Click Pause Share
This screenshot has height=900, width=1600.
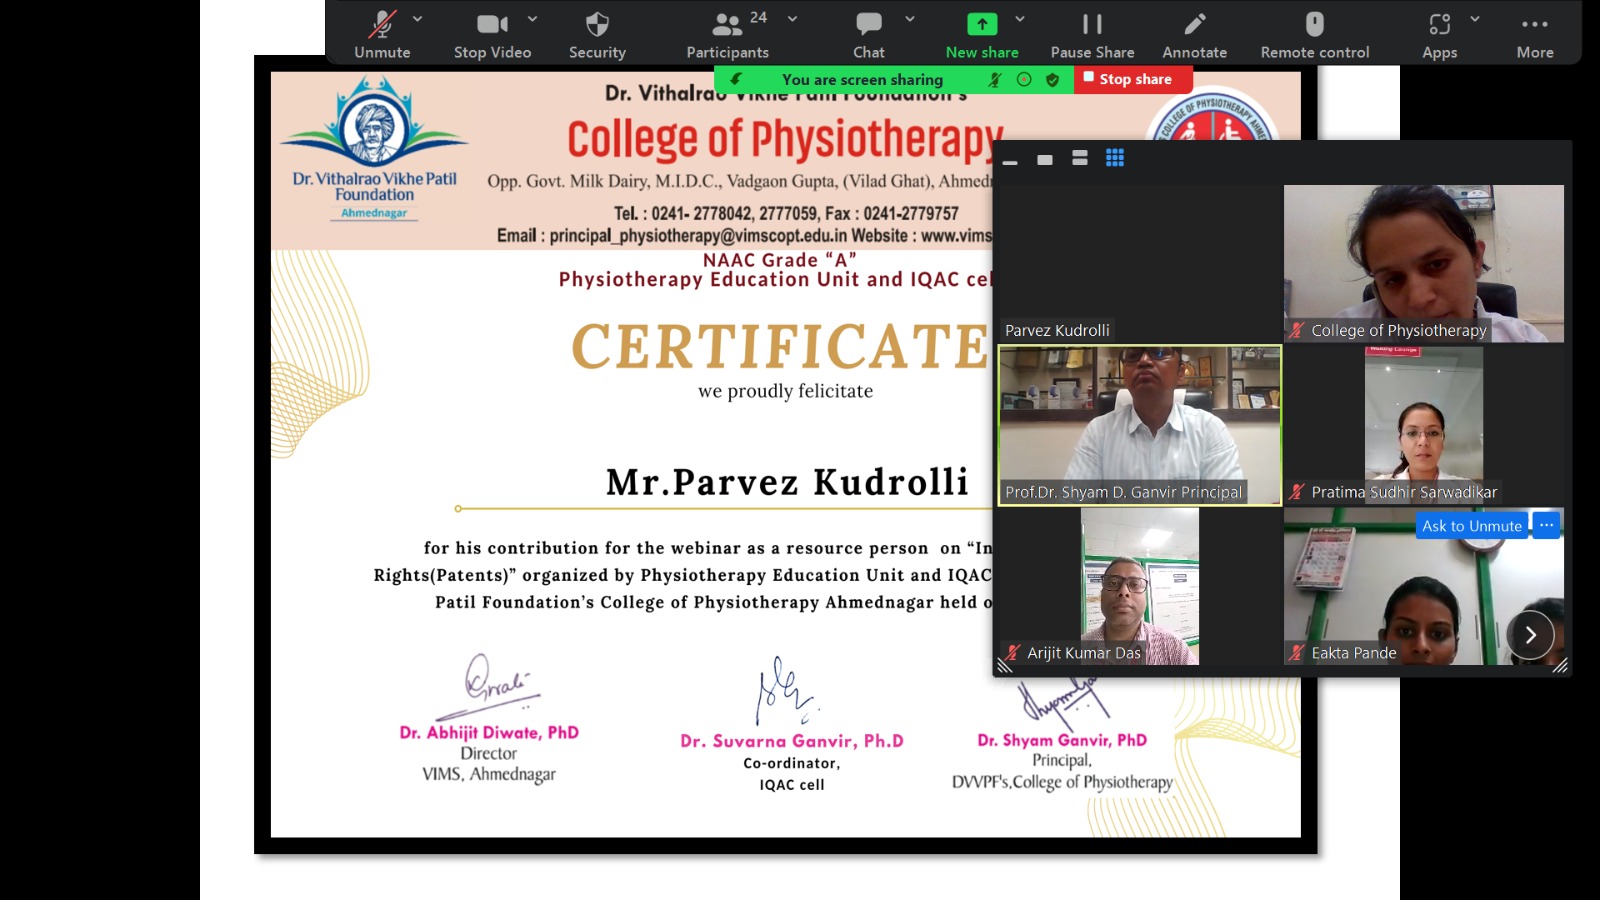click(x=1092, y=34)
